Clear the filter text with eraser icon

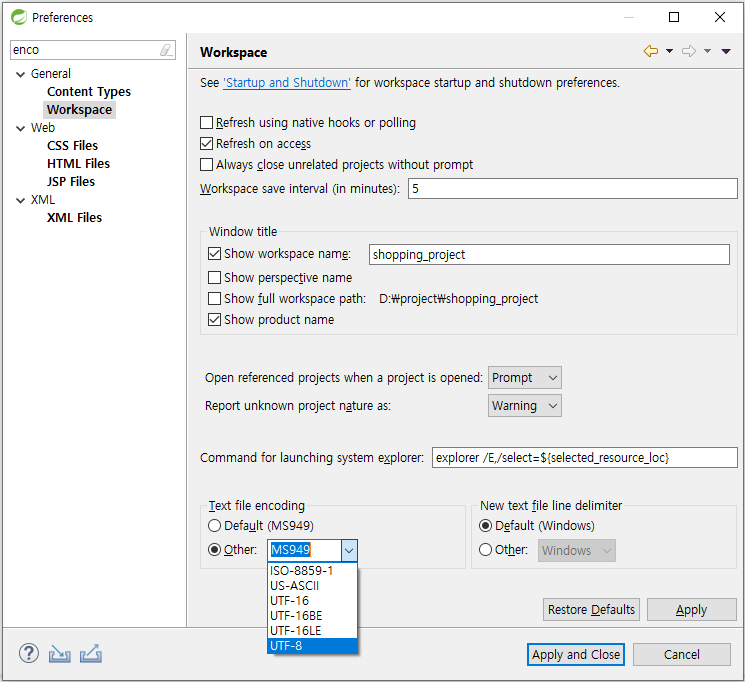pos(166,50)
